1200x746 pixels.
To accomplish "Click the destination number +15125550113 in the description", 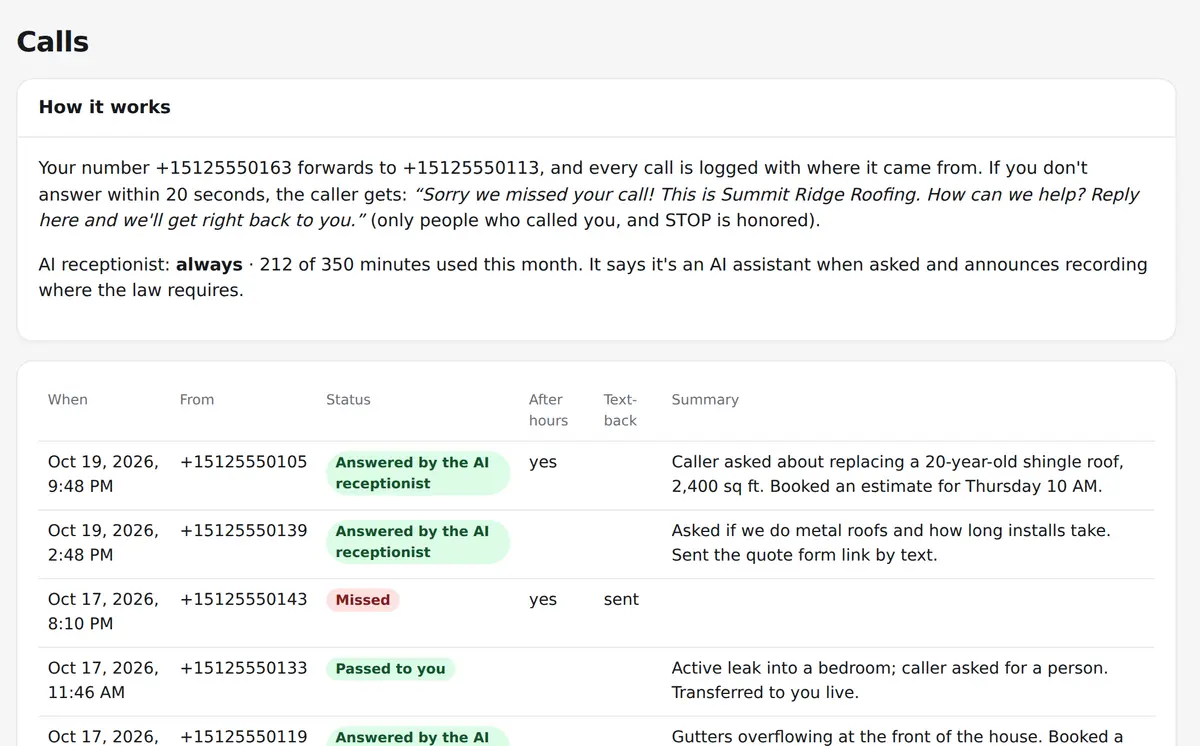I will click(472, 167).
